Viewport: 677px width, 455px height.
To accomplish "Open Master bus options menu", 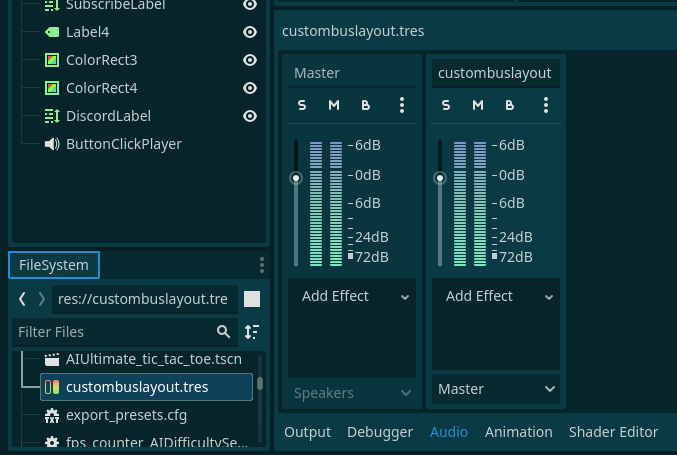I will (x=402, y=105).
